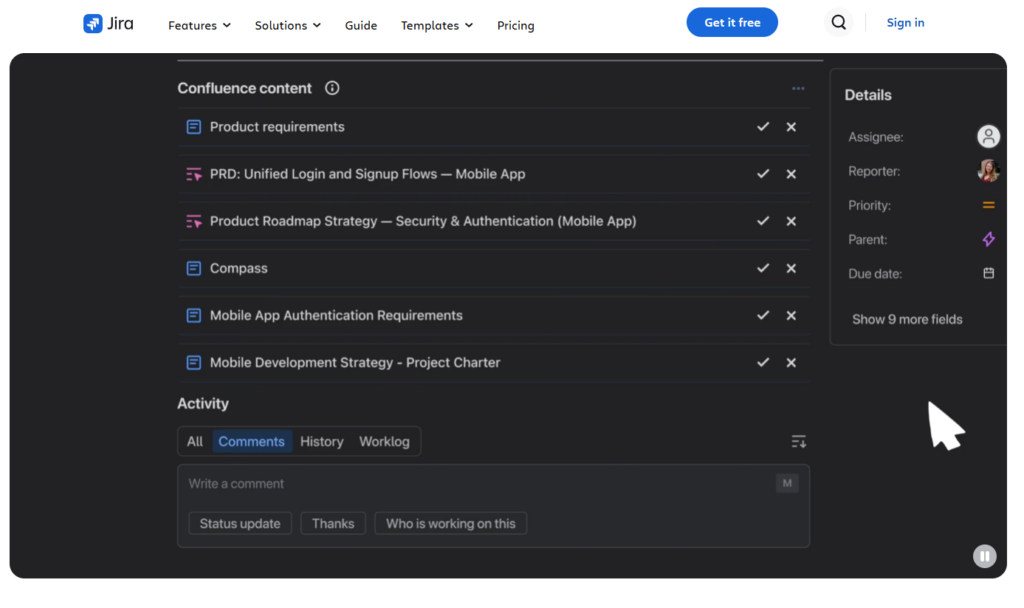Viewport: 1024px width, 608px height.
Task: Accept Product Roadmap Strategy checkmark
Action: (763, 221)
